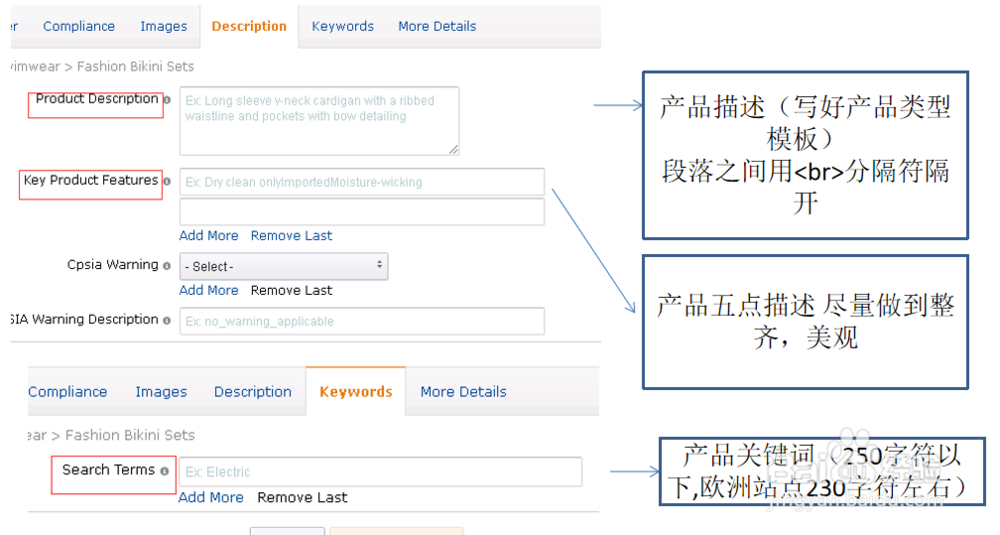Switch to Images tab in upper form
Screen dimensions: 1000x535
click(164, 26)
